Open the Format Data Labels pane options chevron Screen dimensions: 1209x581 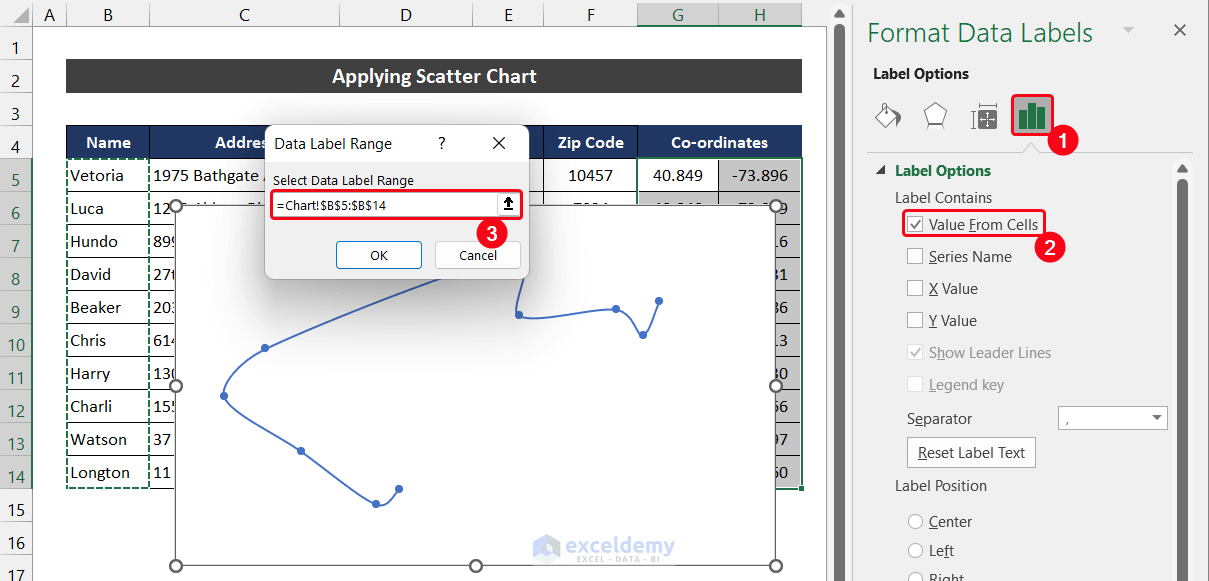1130,32
